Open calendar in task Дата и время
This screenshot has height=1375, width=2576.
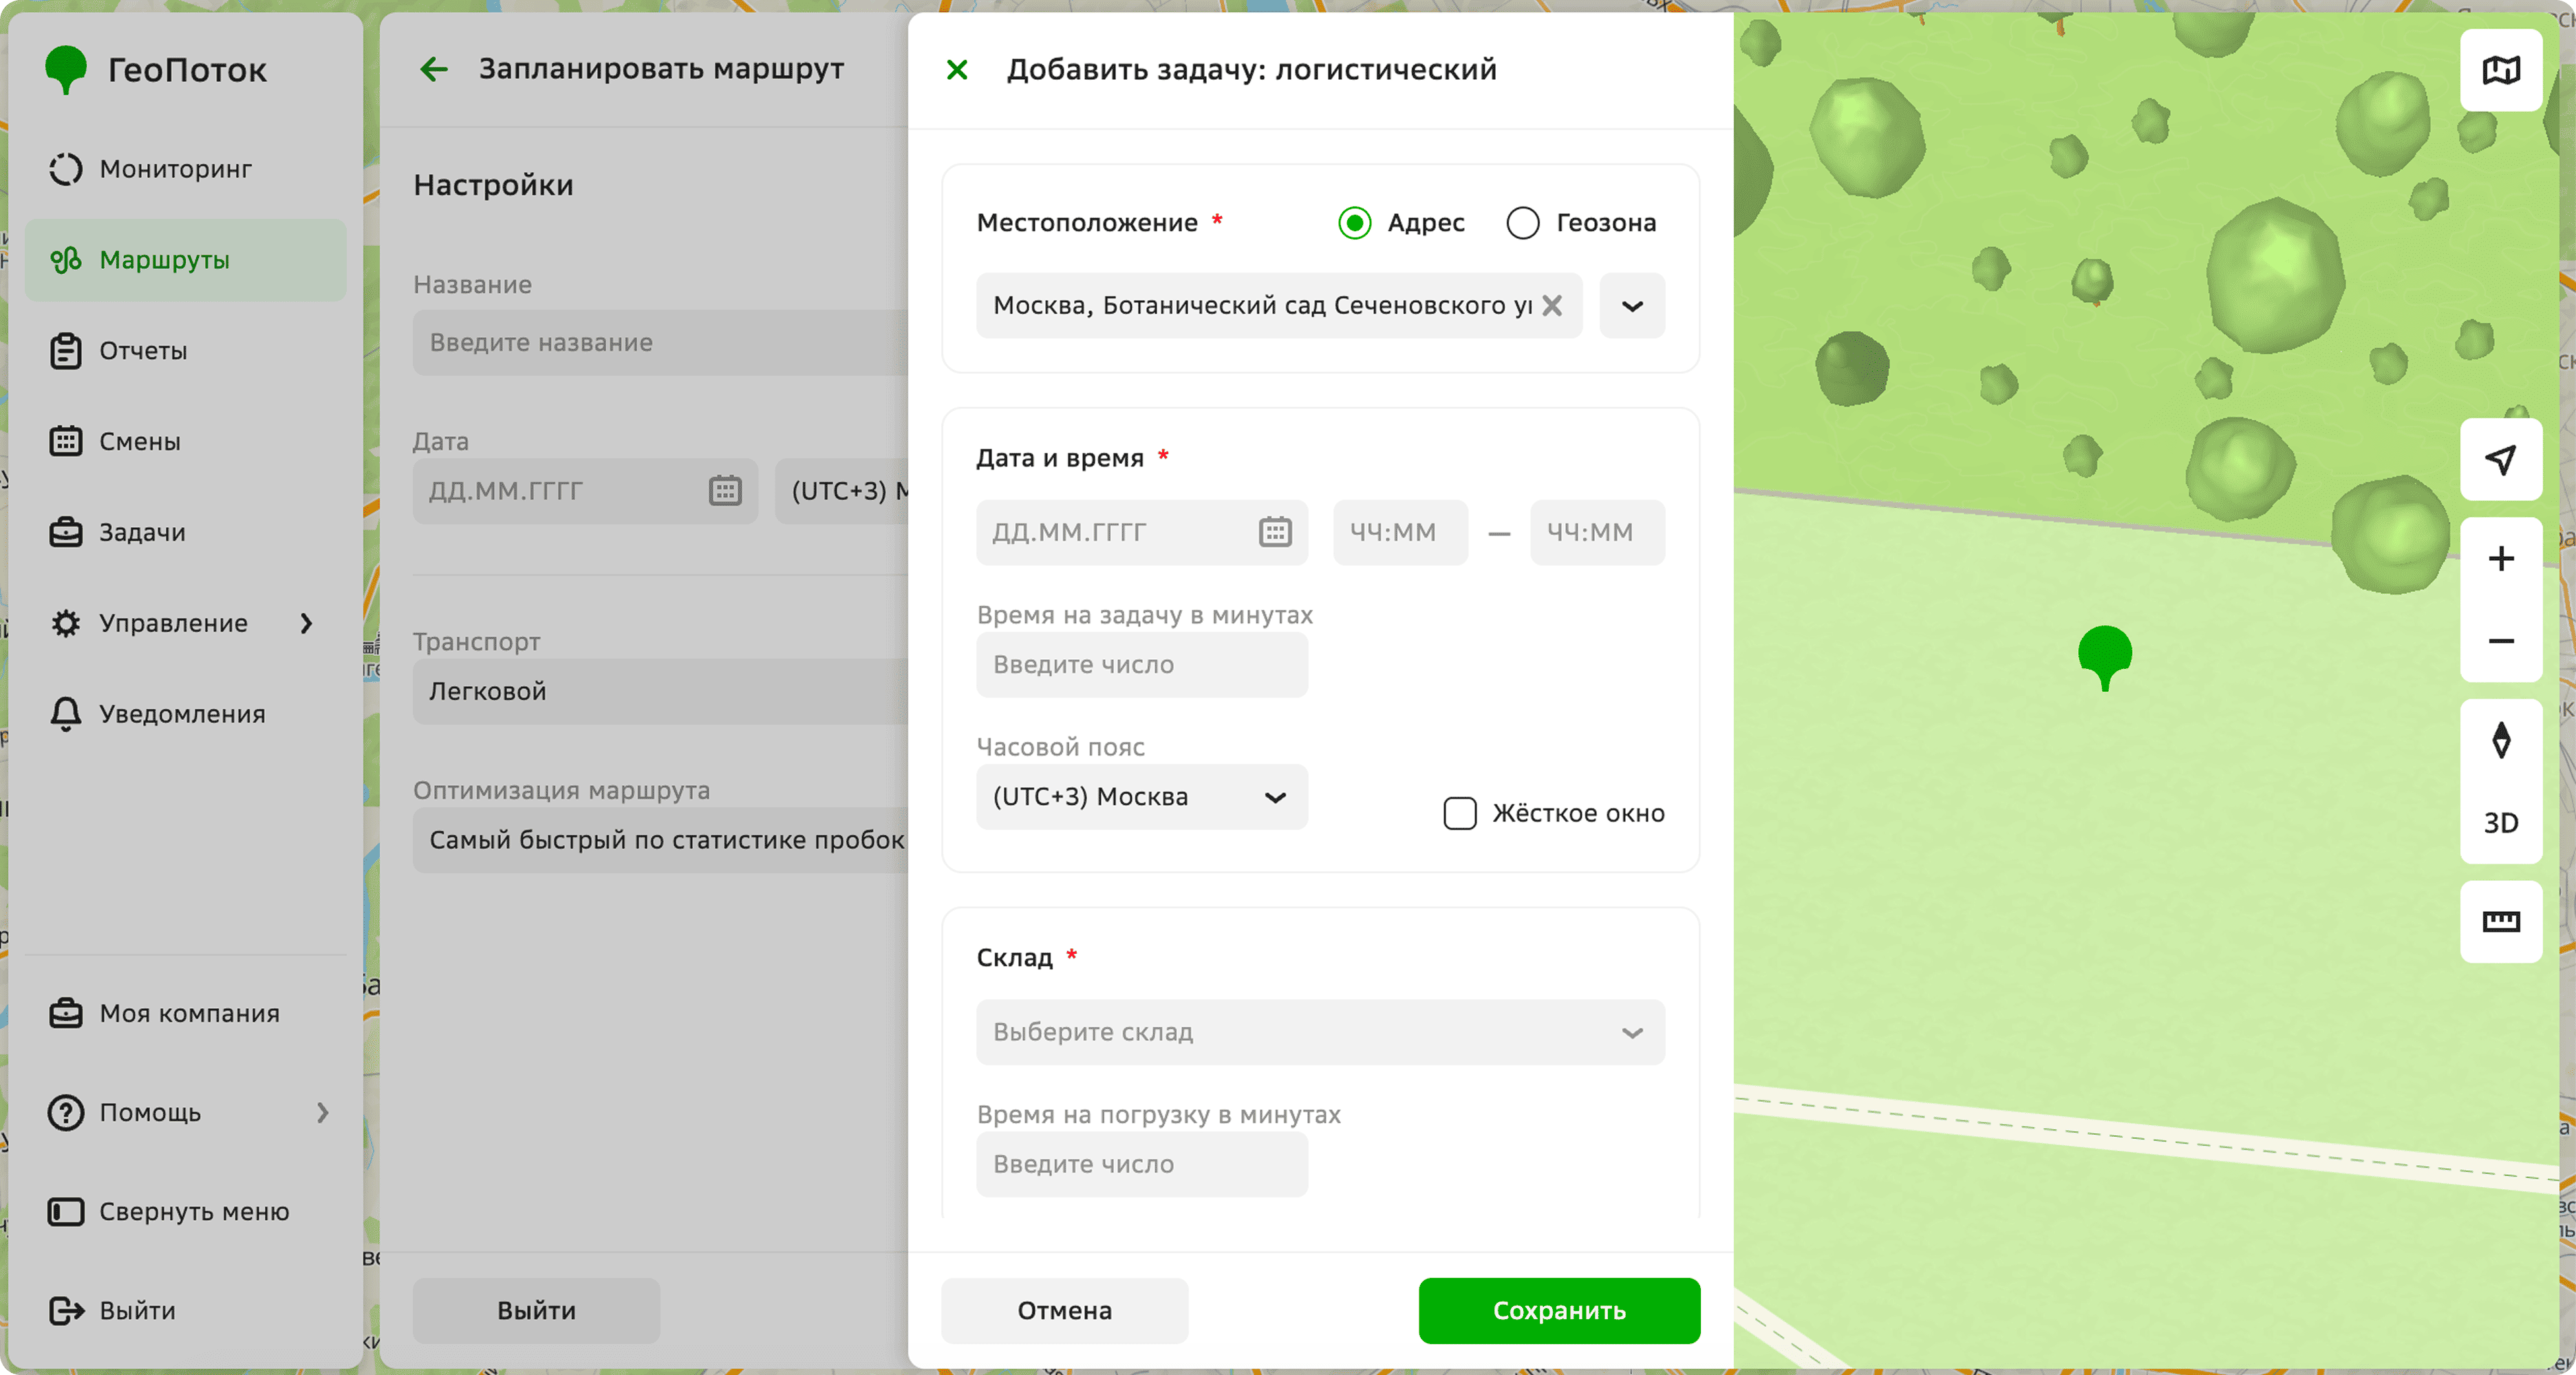click(x=1275, y=532)
